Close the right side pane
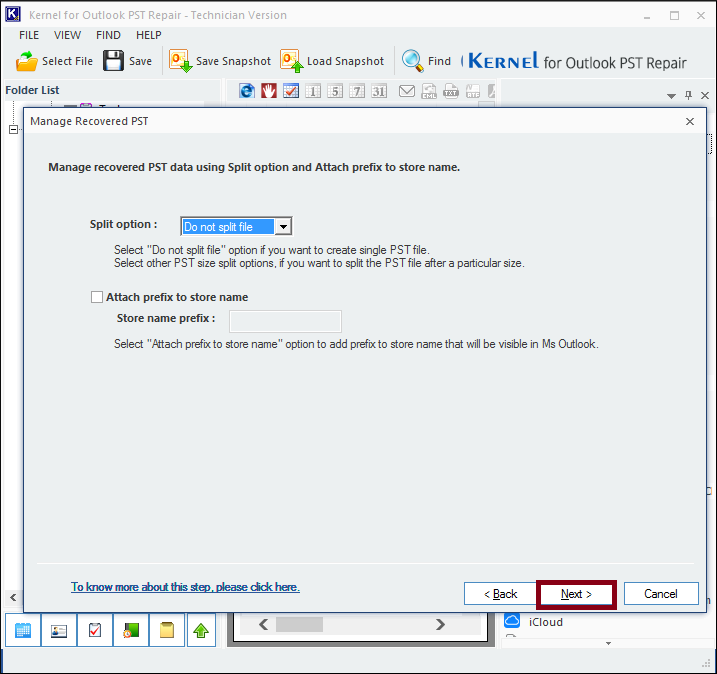This screenshot has height=674, width=717. 705,95
